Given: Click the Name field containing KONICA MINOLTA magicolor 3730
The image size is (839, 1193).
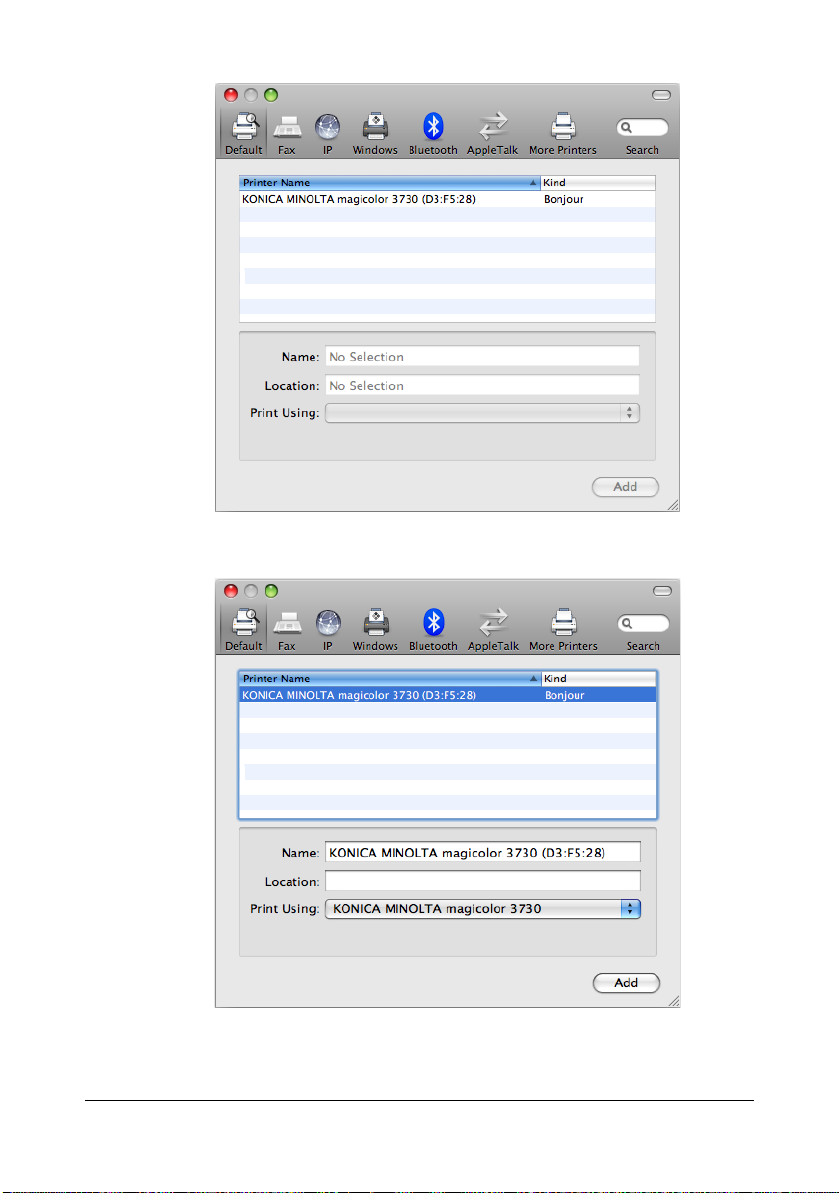Looking at the screenshot, I should pos(482,851).
